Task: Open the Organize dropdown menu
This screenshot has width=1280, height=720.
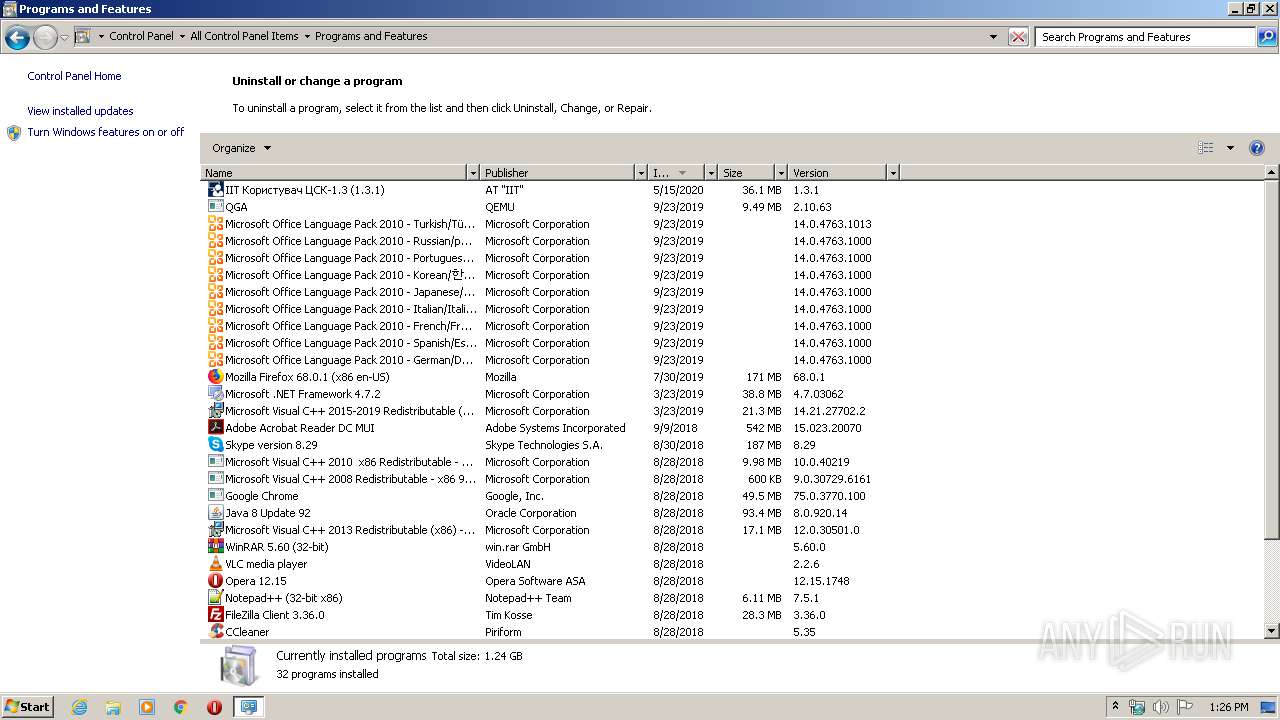Action: pyautogui.click(x=241, y=148)
